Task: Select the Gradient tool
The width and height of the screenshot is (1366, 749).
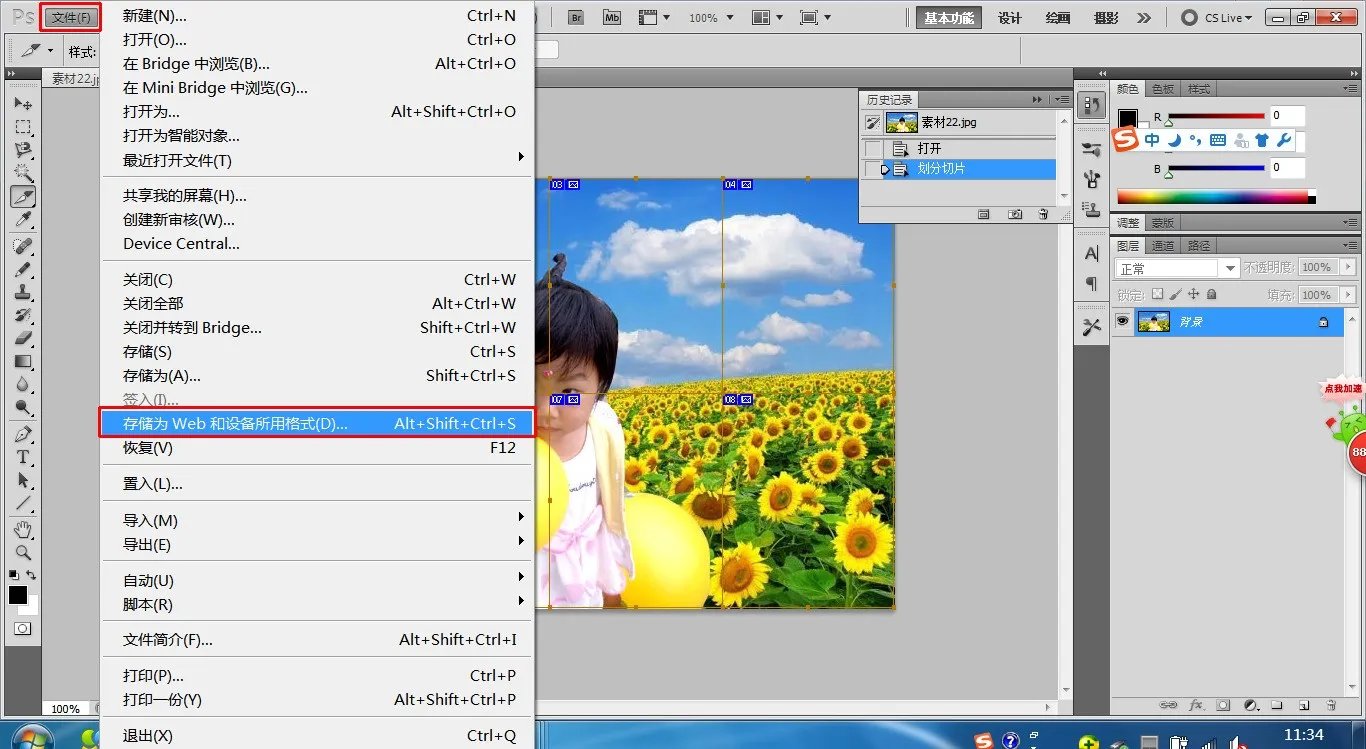Action: [23, 361]
